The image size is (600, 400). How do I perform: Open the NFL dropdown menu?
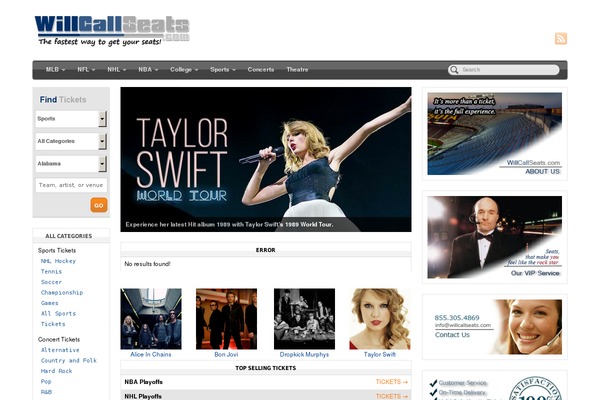pos(86,70)
